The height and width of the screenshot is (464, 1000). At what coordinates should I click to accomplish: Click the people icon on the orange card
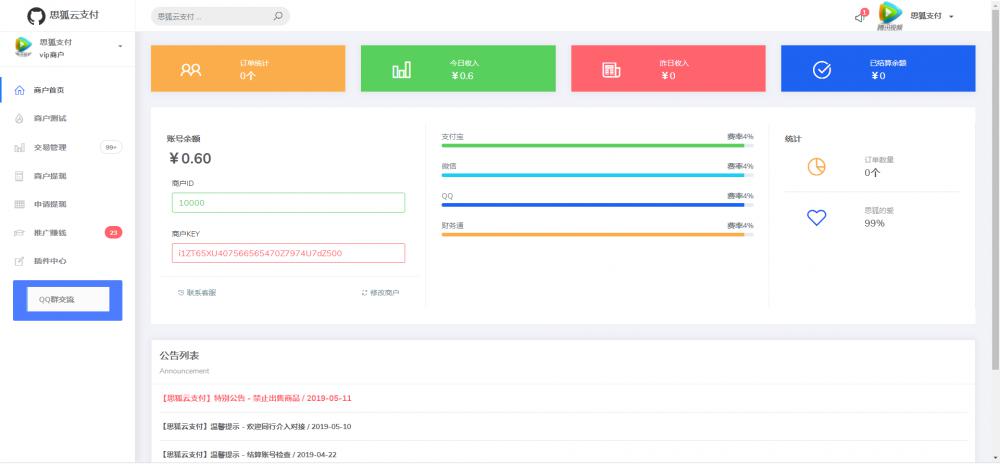(x=191, y=69)
